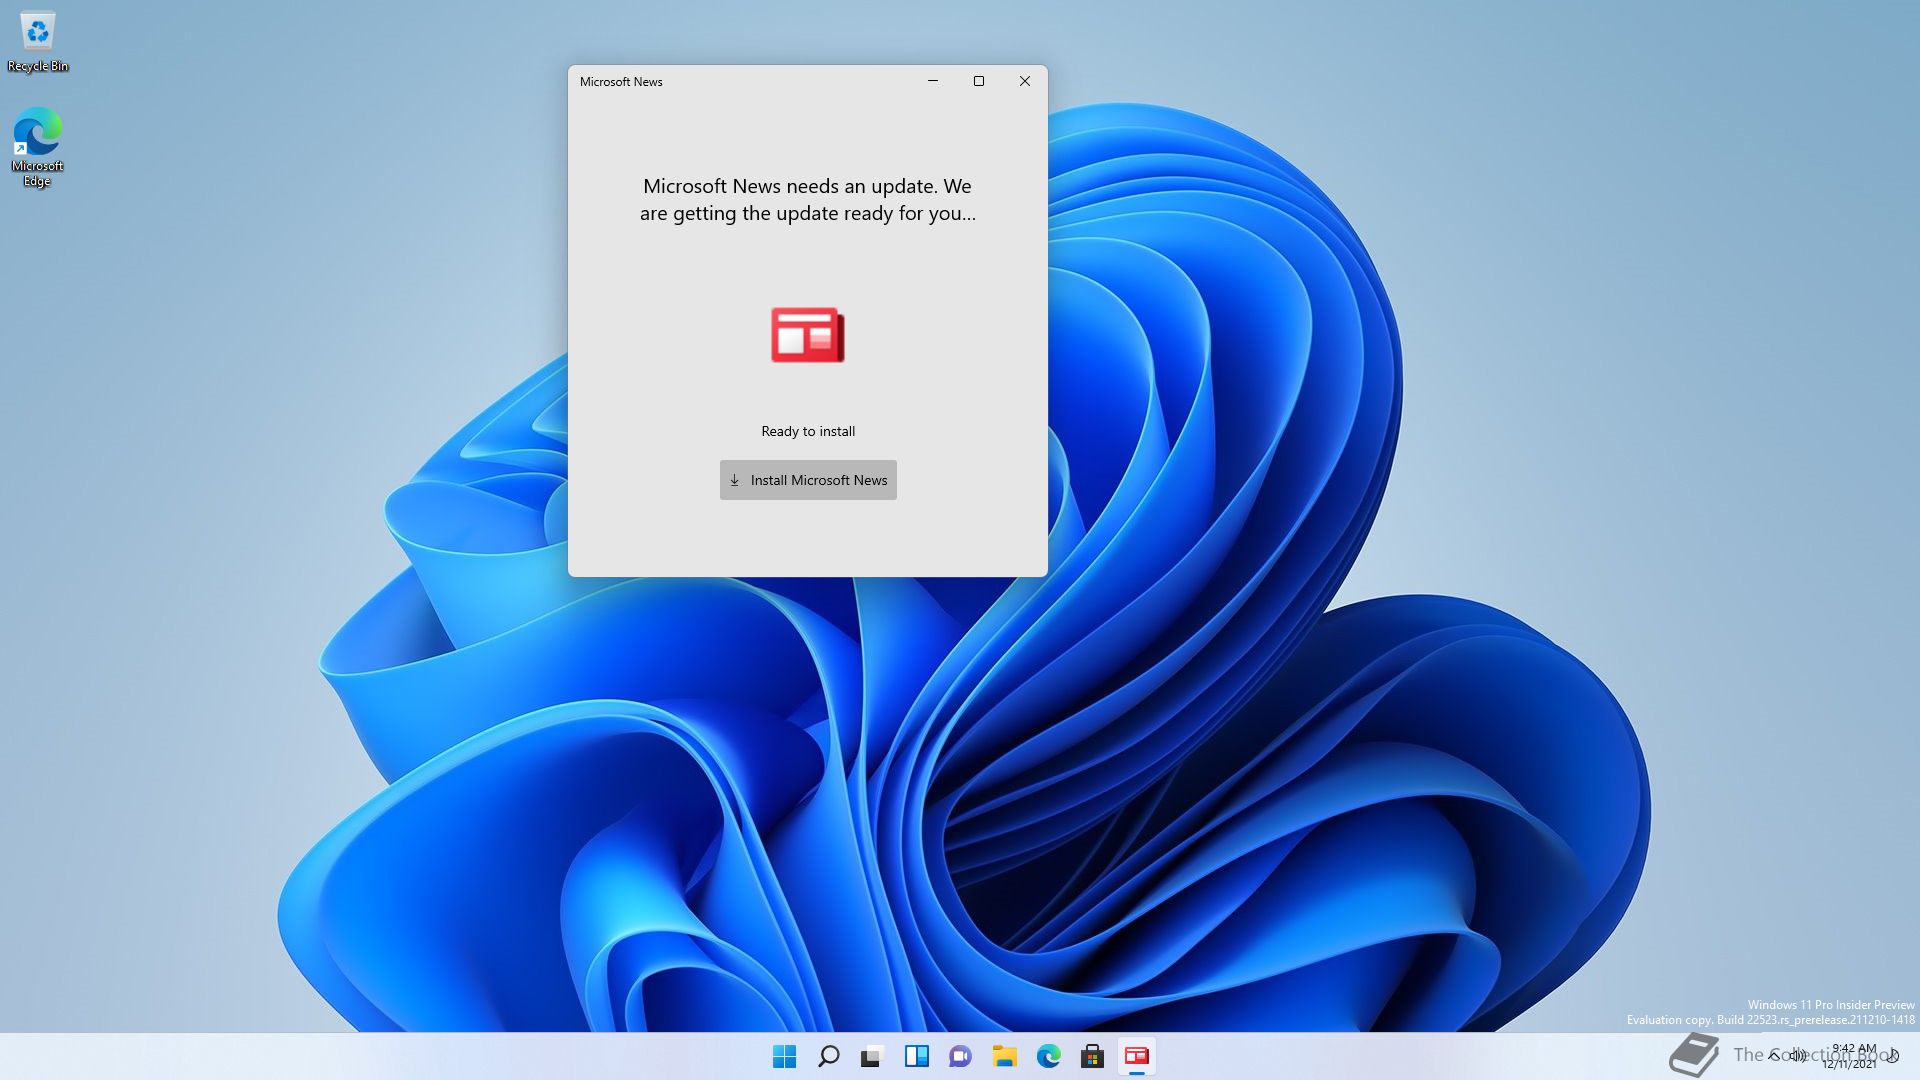Open taskbar Search magnifier

click(829, 1056)
